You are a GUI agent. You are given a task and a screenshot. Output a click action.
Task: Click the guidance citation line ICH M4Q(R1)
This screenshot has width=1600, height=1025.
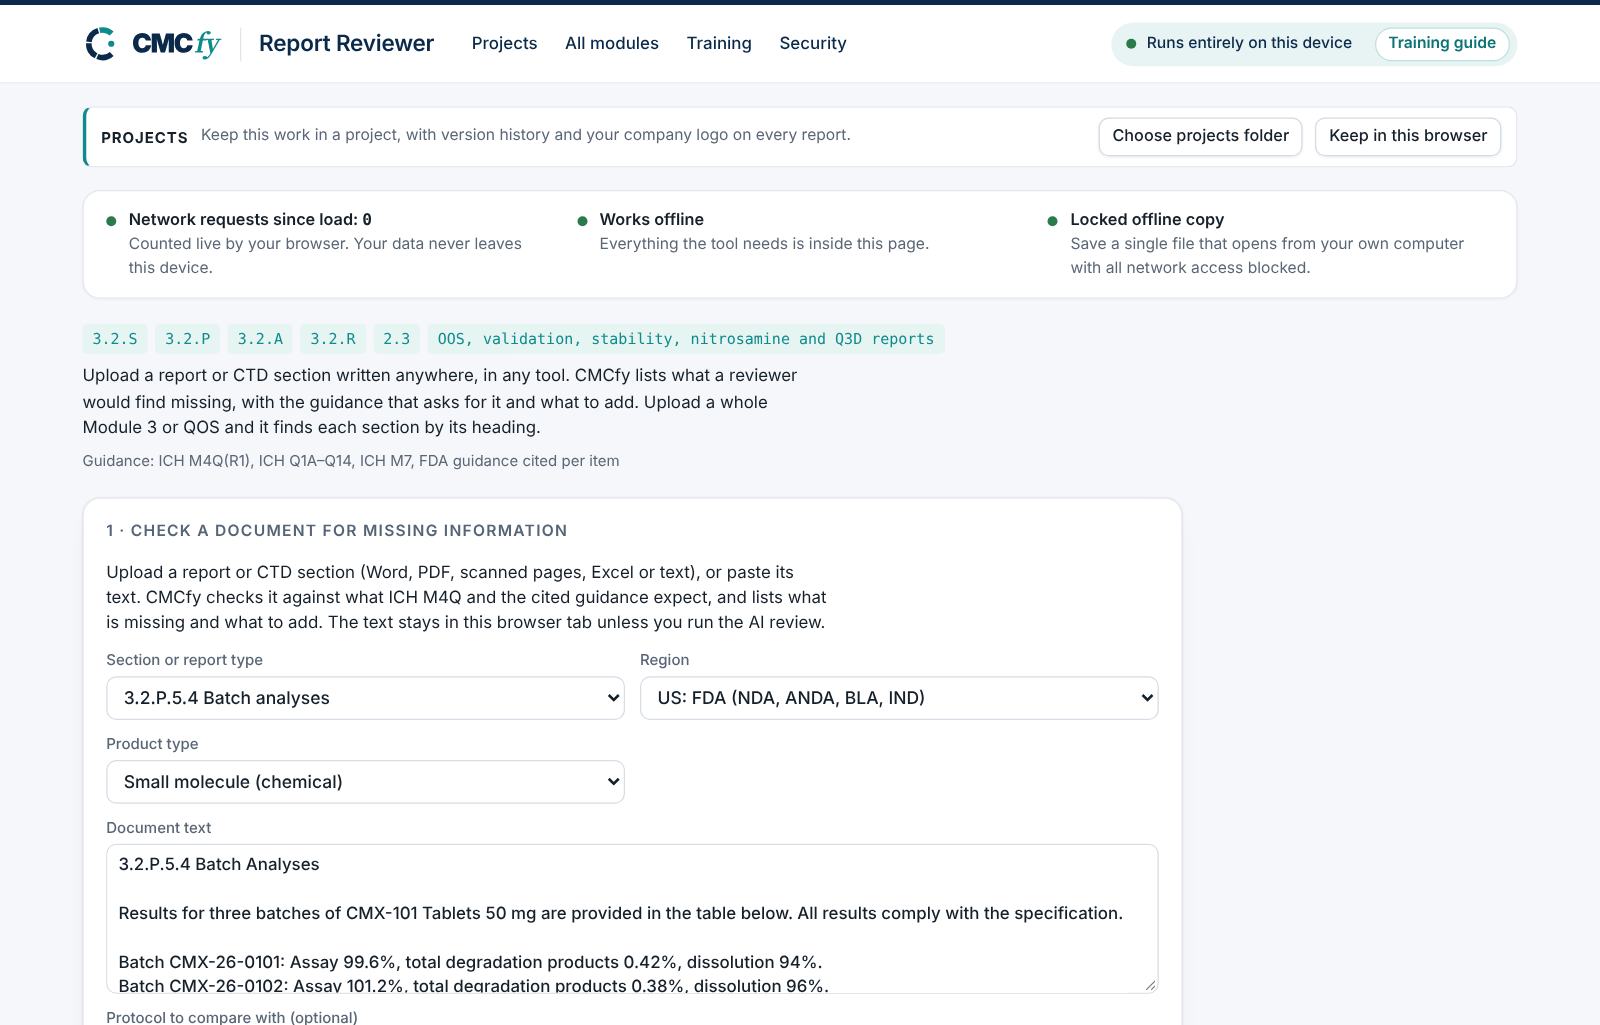click(351, 461)
